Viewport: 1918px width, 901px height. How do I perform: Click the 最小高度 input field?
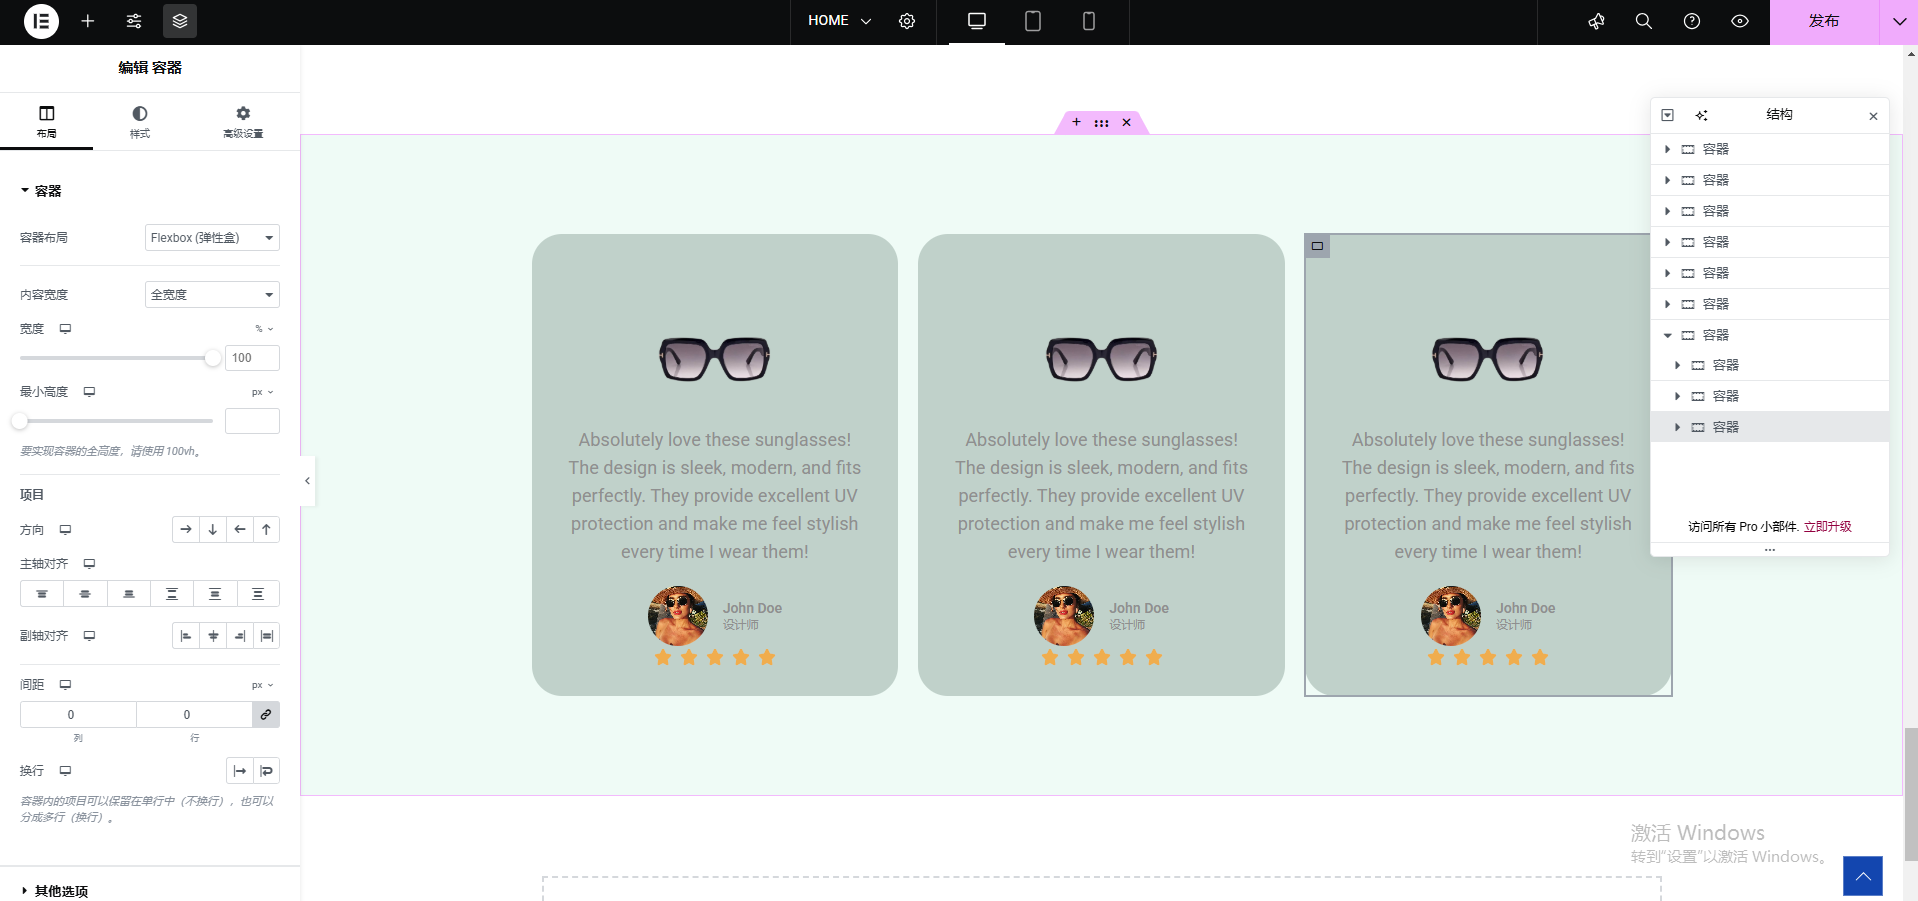click(252, 421)
